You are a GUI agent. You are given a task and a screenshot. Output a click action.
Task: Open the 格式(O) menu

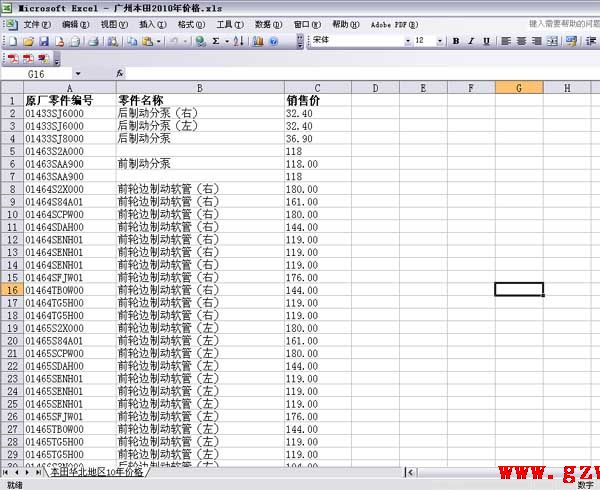(191, 24)
